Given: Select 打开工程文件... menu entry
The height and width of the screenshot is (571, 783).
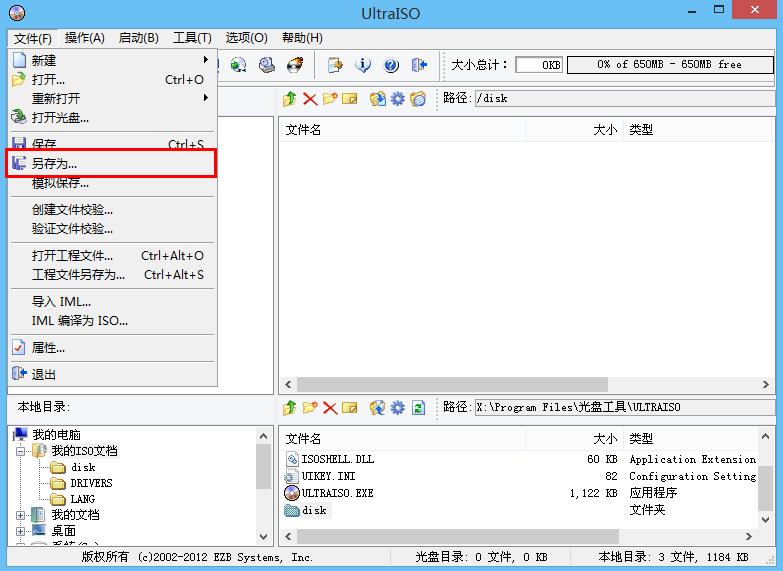Looking at the screenshot, I should tap(112, 256).
